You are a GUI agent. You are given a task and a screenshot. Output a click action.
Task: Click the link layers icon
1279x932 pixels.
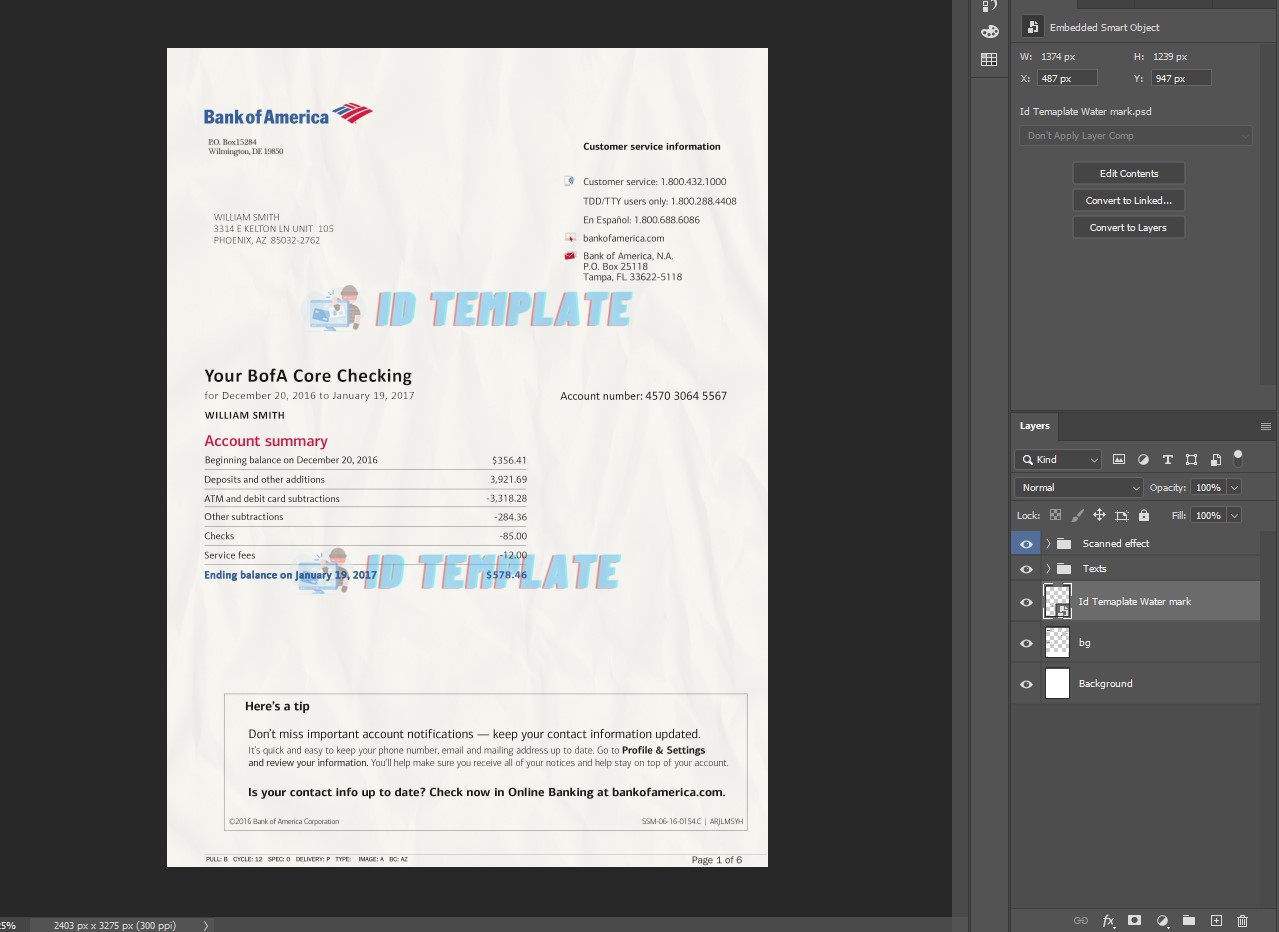coord(1081,920)
